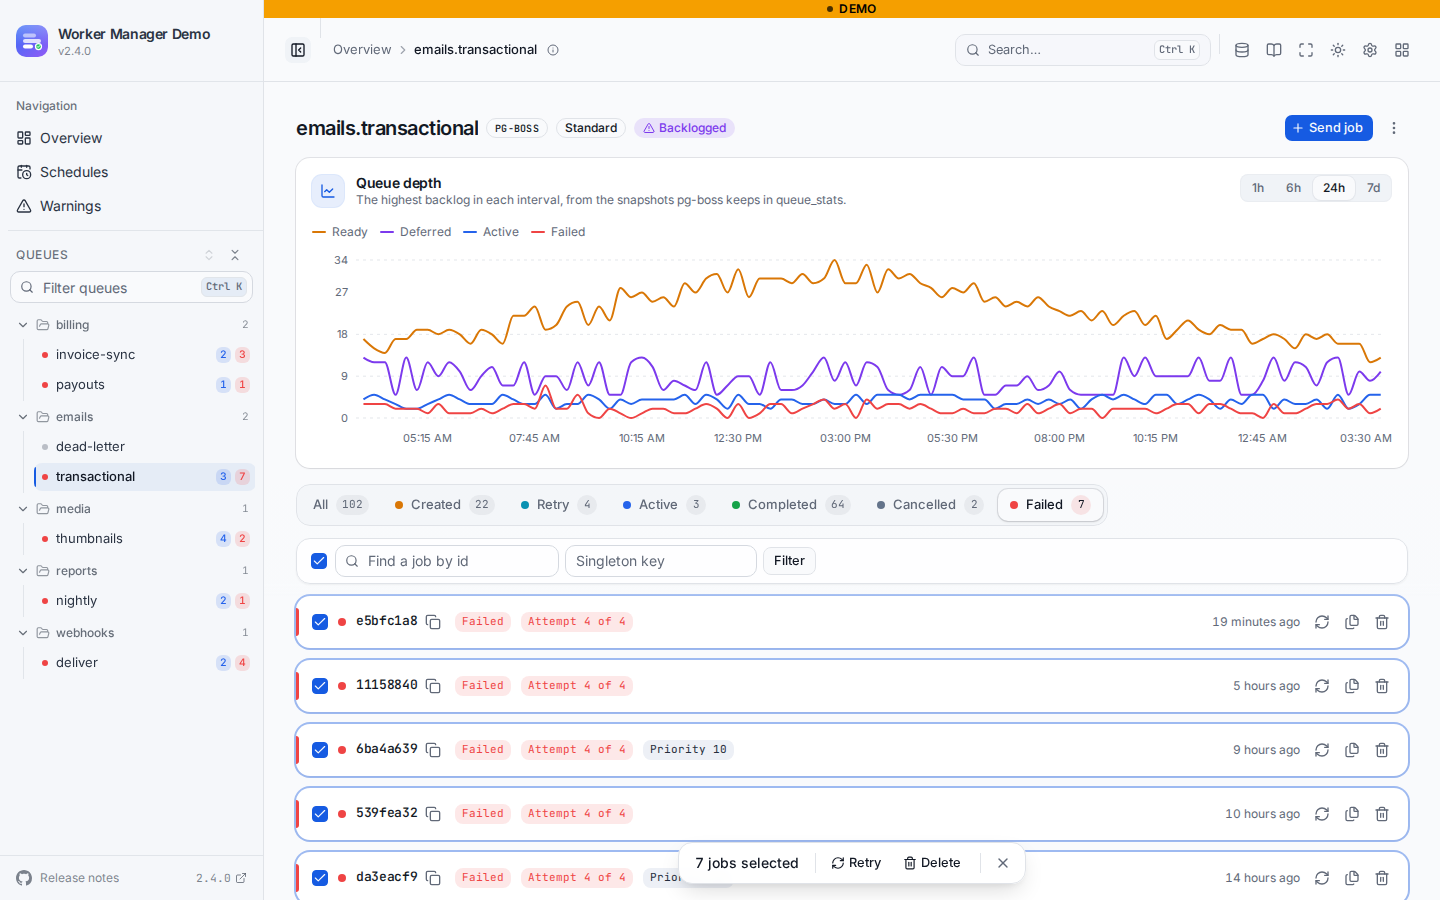The height and width of the screenshot is (900, 1440).
Task: Focus the Find a job by id field
Action: tap(447, 561)
